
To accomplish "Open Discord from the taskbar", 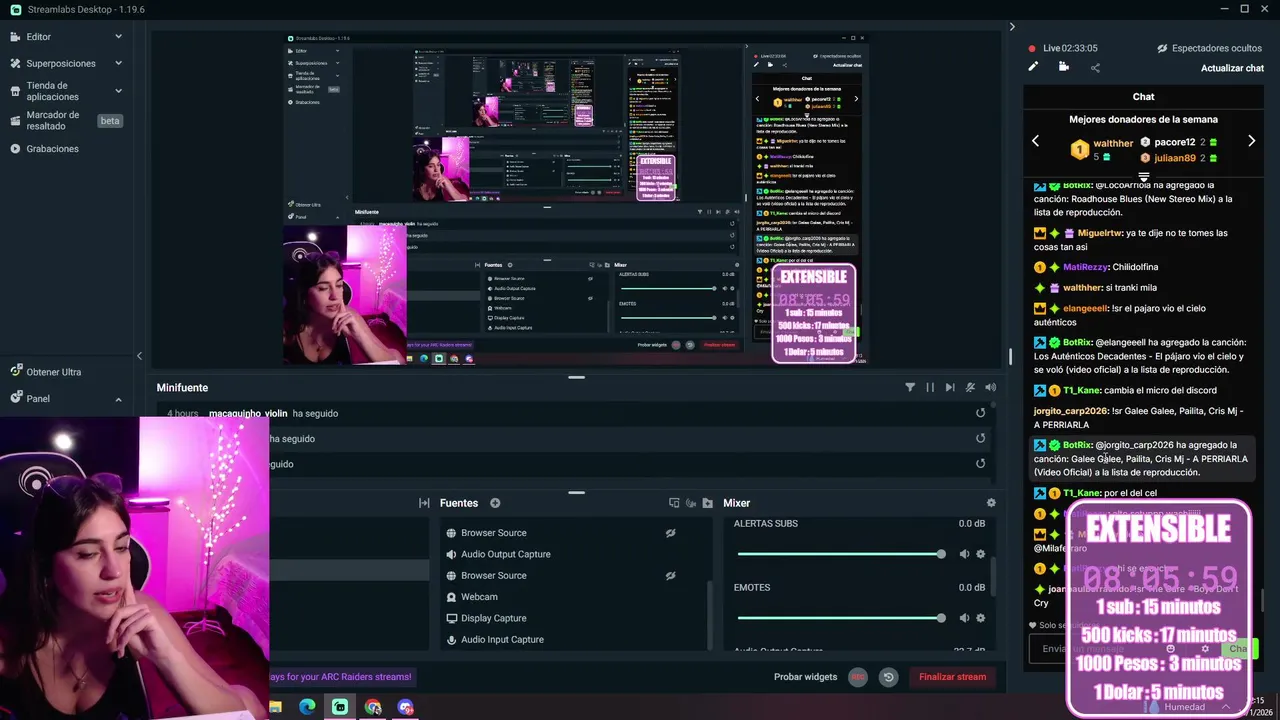I will [405, 707].
